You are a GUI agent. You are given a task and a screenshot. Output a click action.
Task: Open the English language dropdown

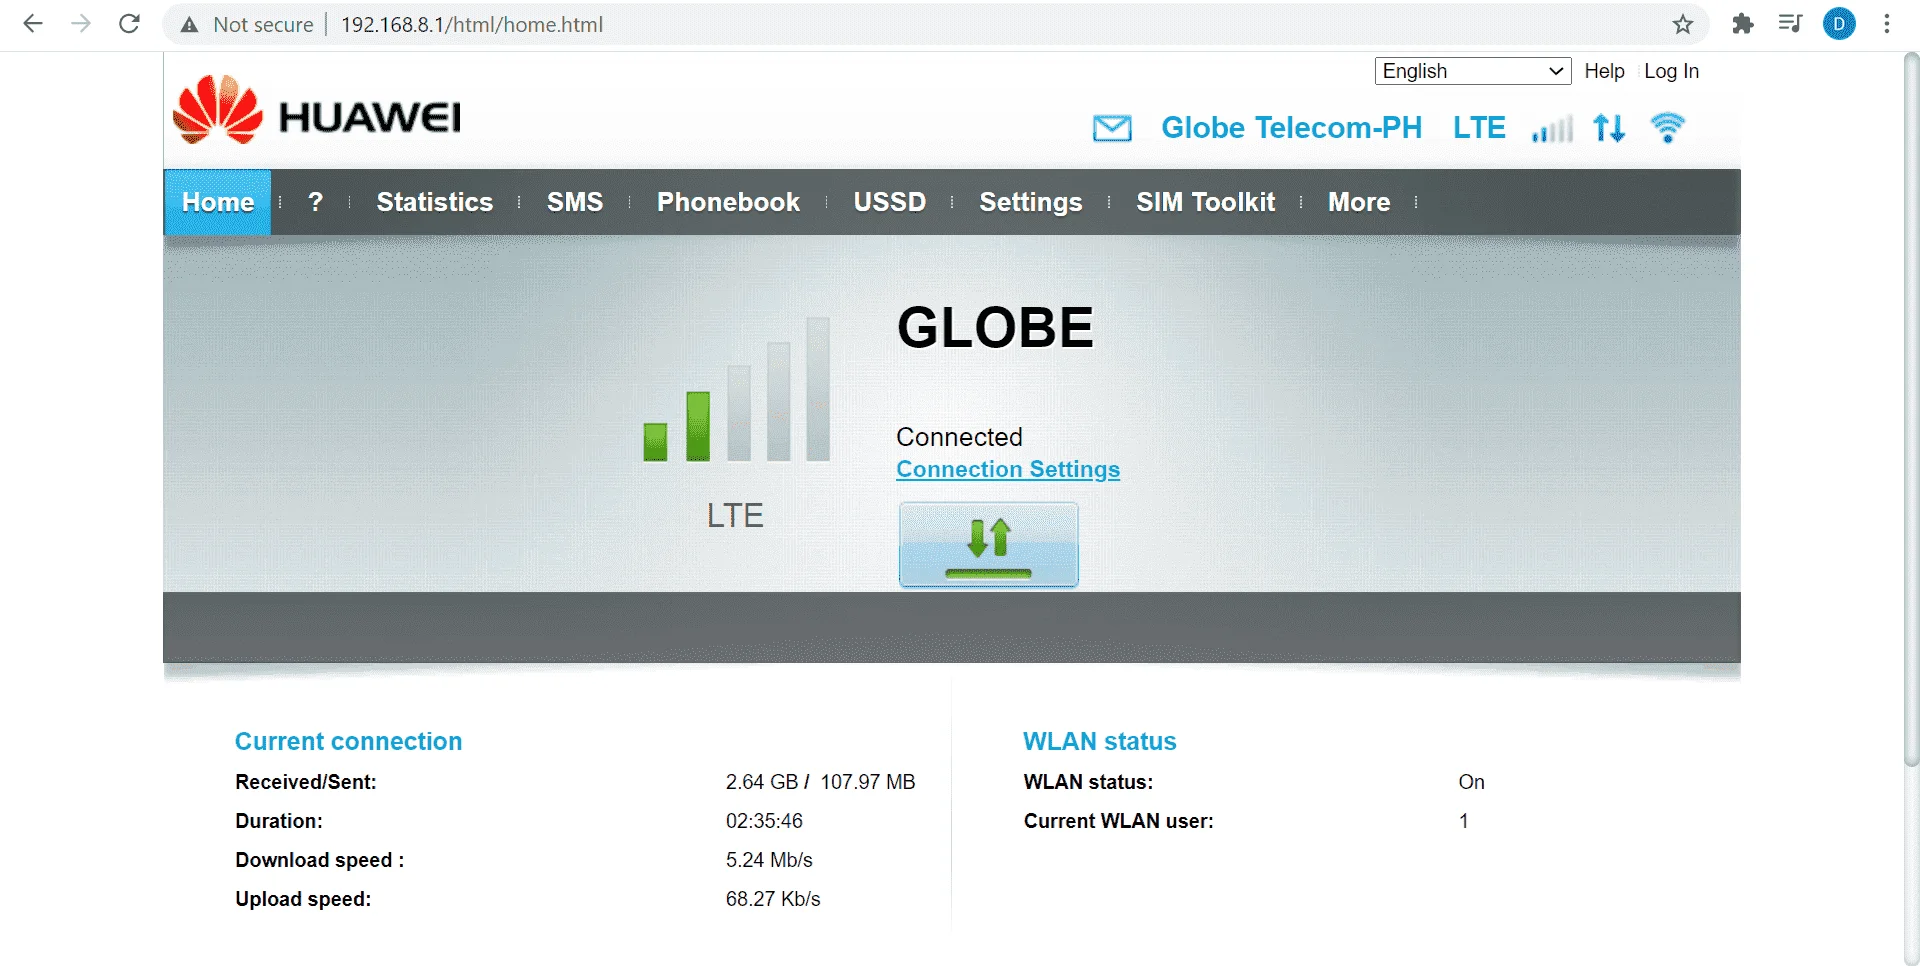coord(1472,71)
